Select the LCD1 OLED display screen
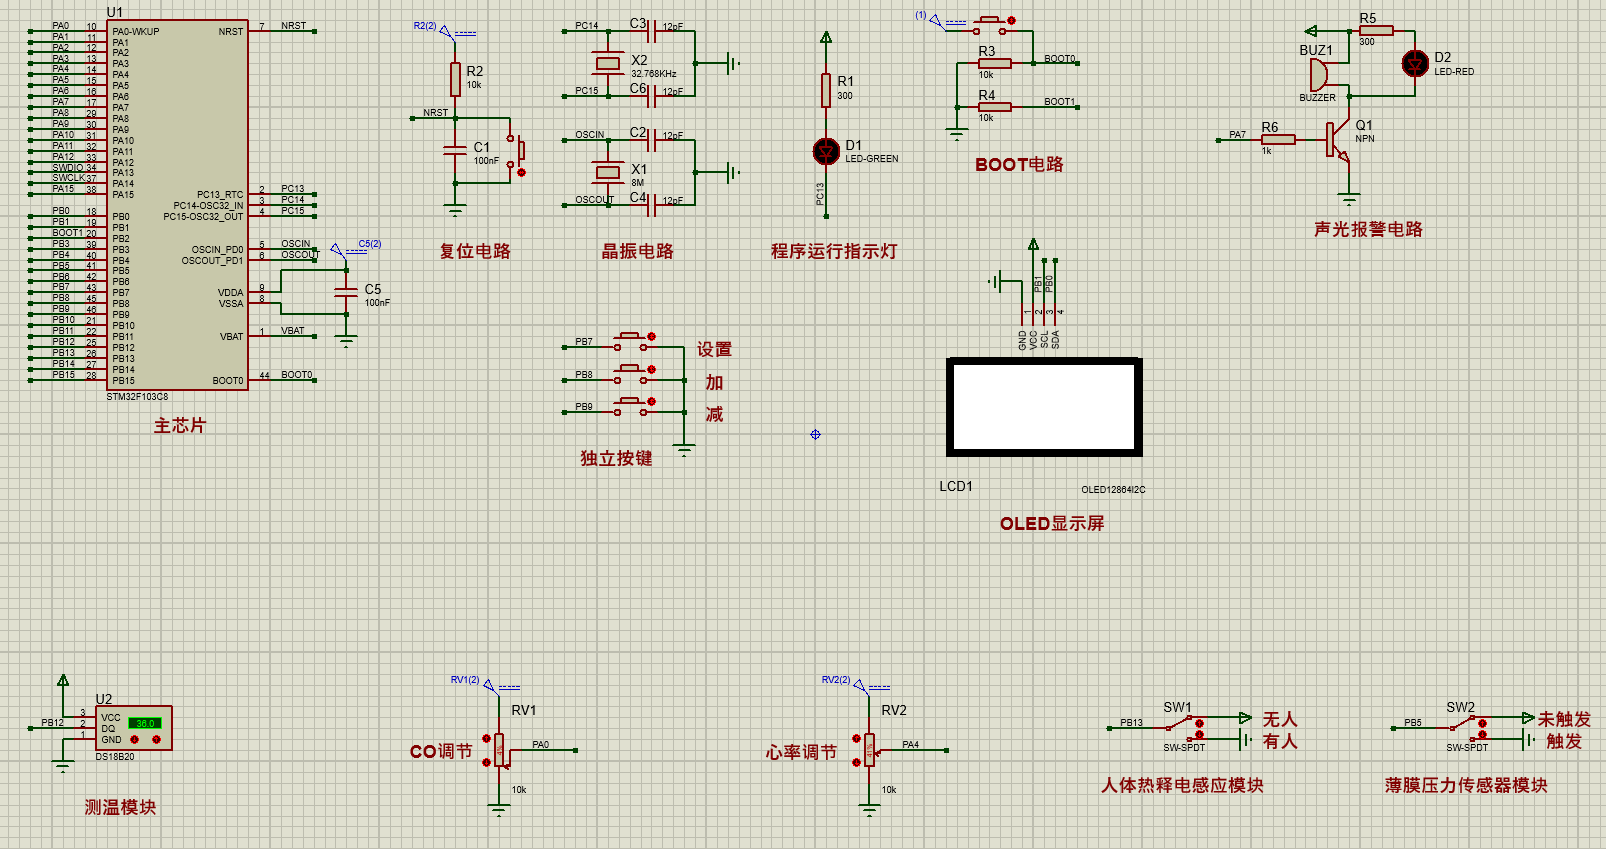The height and width of the screenshot is (849, 1606). 1044,407
